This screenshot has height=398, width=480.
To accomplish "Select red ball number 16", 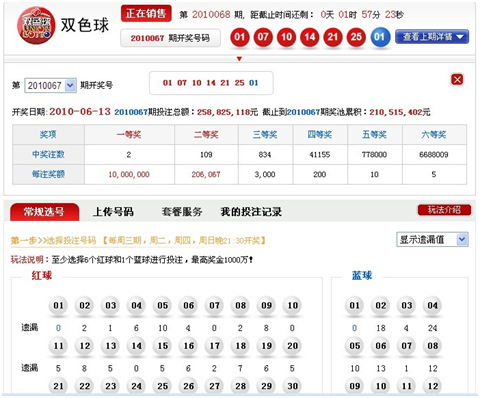I will coord(188,346).
